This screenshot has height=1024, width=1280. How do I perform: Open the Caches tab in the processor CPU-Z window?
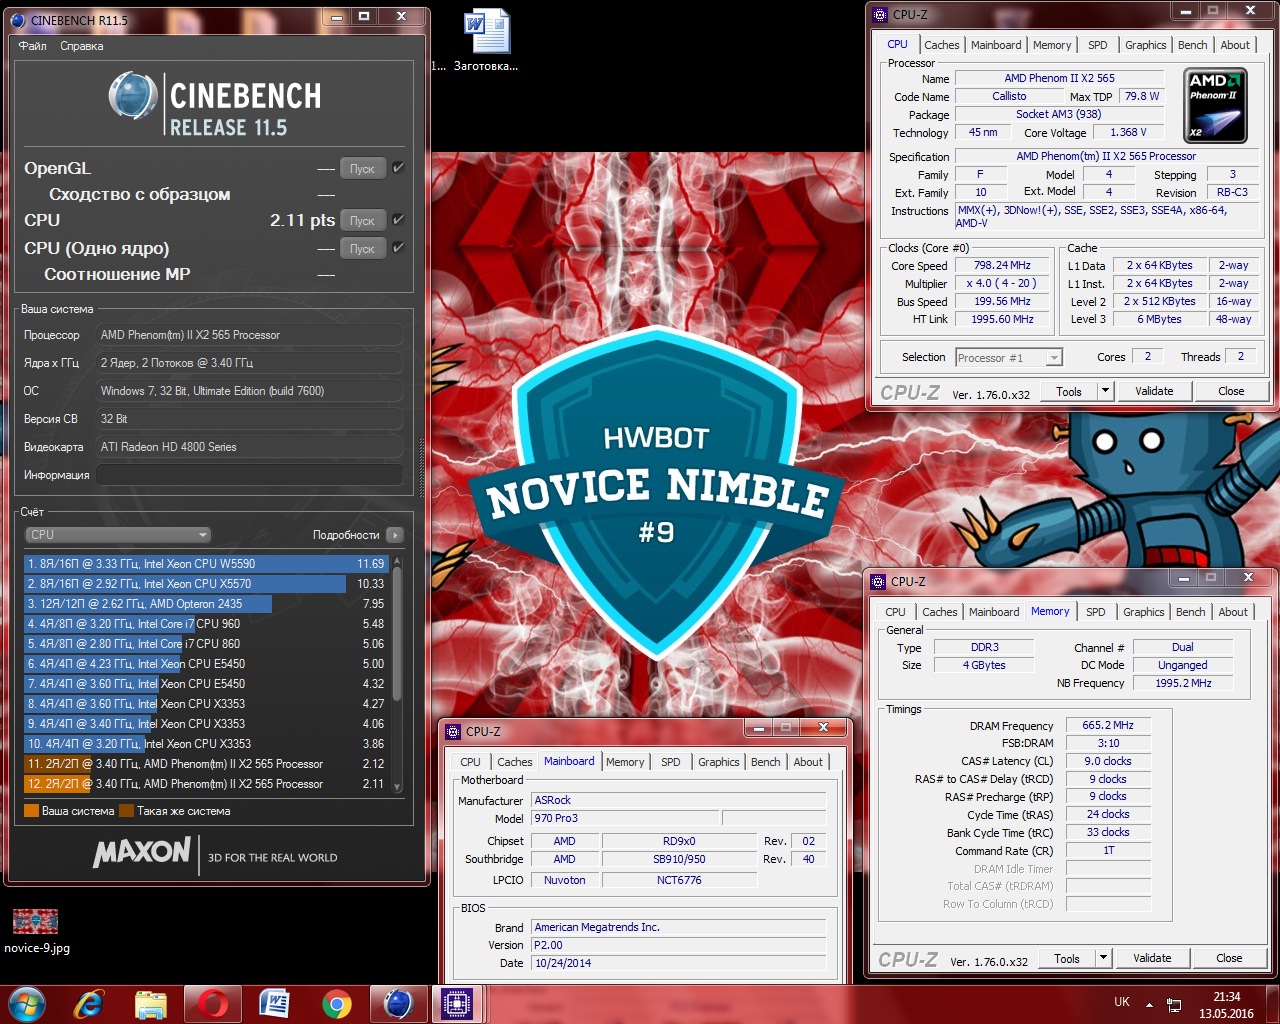click(941, 45)
